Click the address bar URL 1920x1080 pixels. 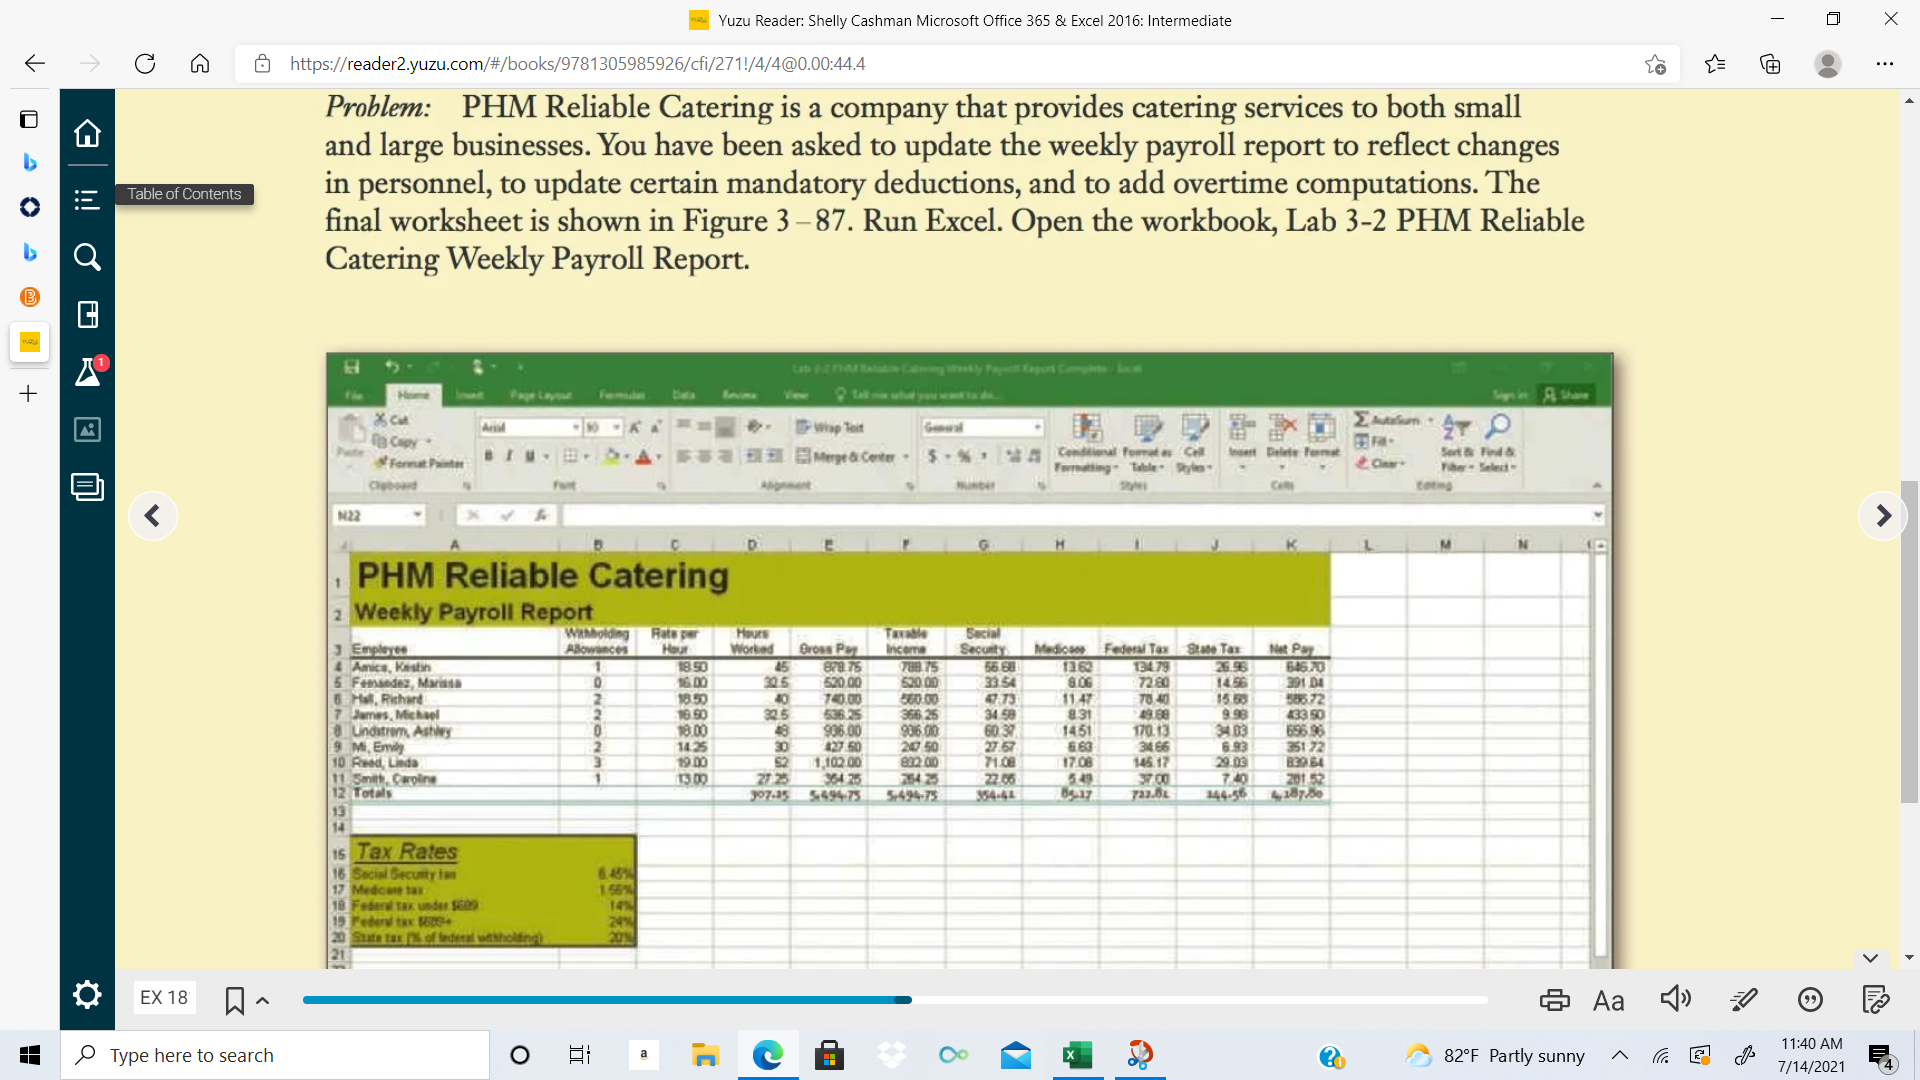pyautogui.click(x=577, y=64)
